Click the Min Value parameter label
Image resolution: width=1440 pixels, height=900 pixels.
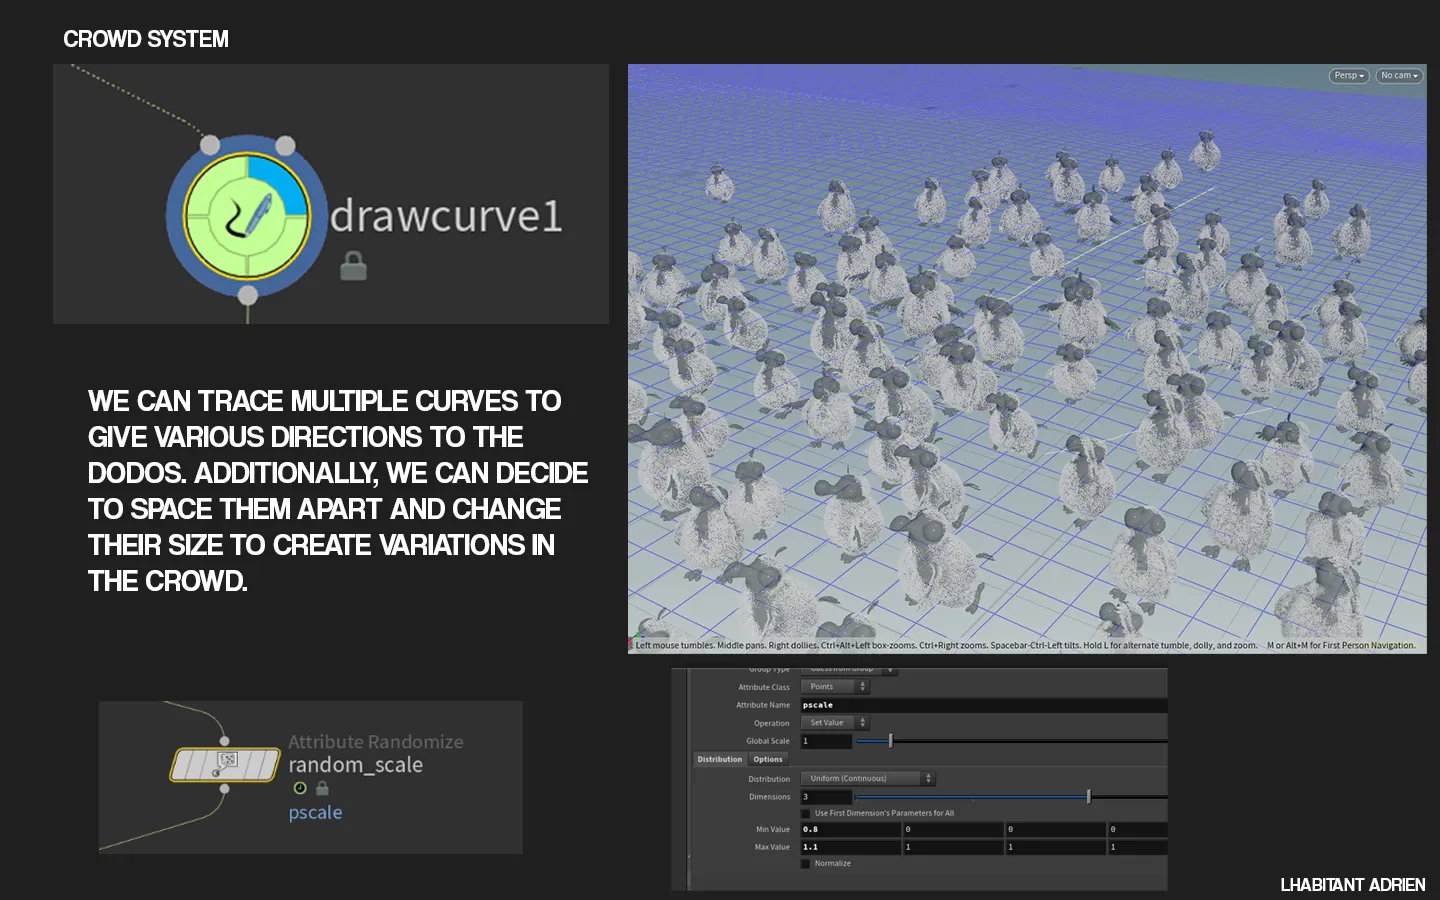[773, 829]
